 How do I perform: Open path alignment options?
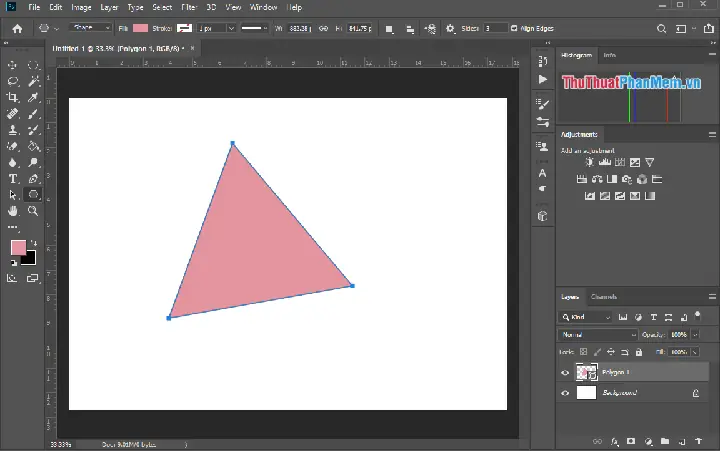click(x=410, y=29)
